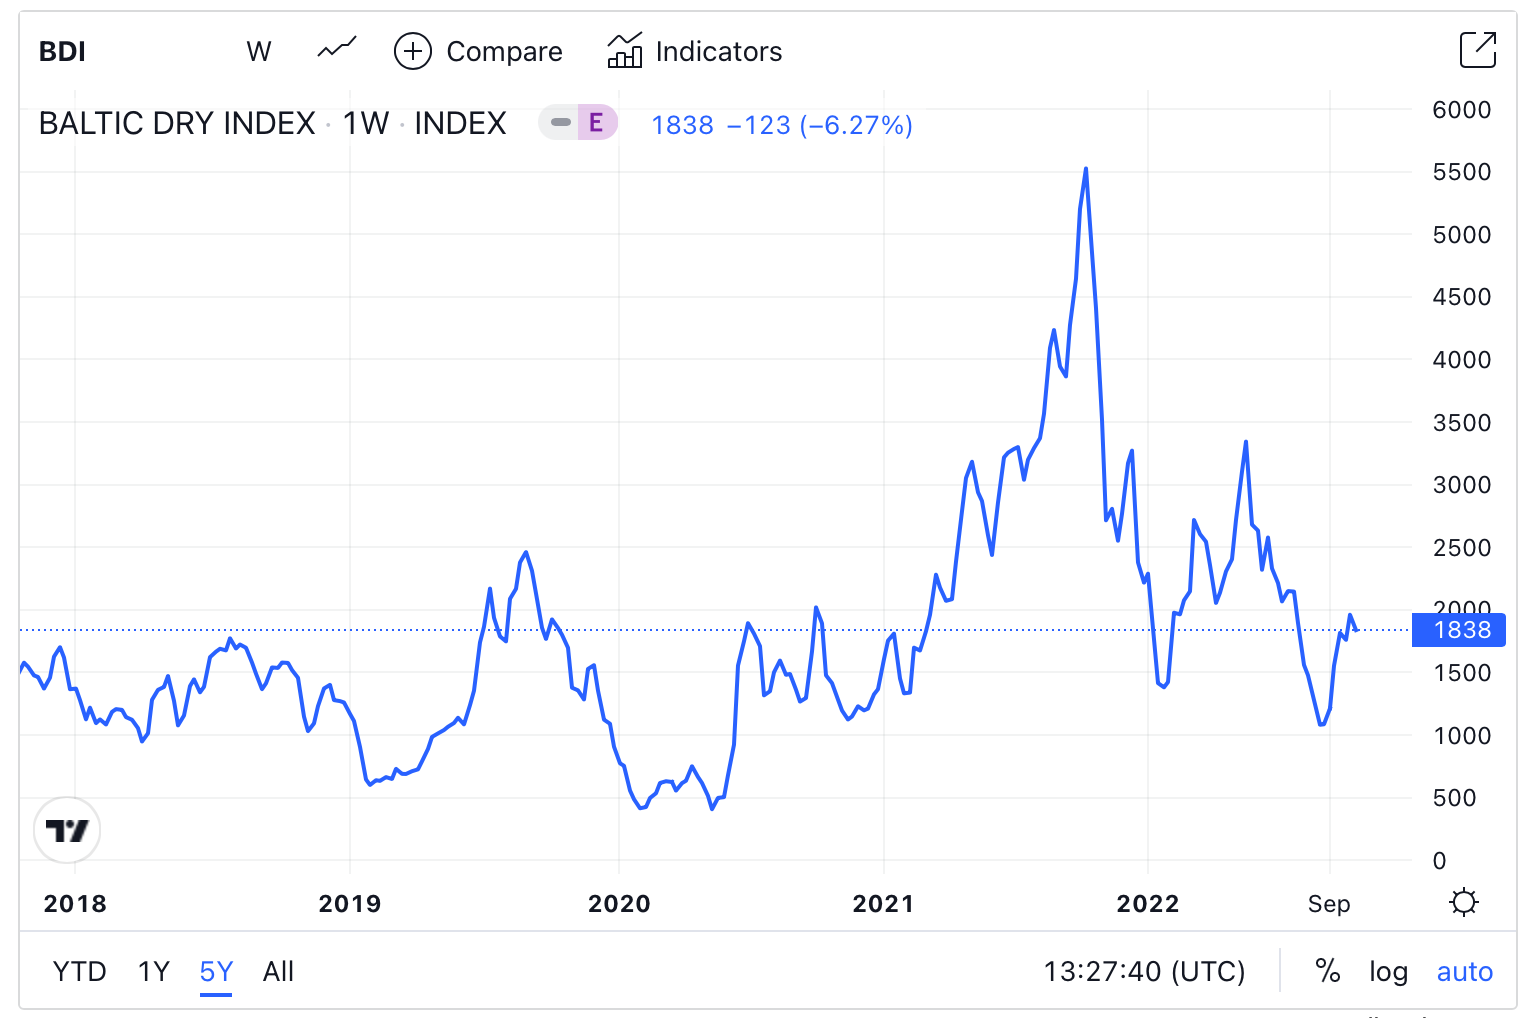The height and width of the screenshot is (1018, 1534).
Task: Click the 2021 time axis label
Action: pos(883,904)
